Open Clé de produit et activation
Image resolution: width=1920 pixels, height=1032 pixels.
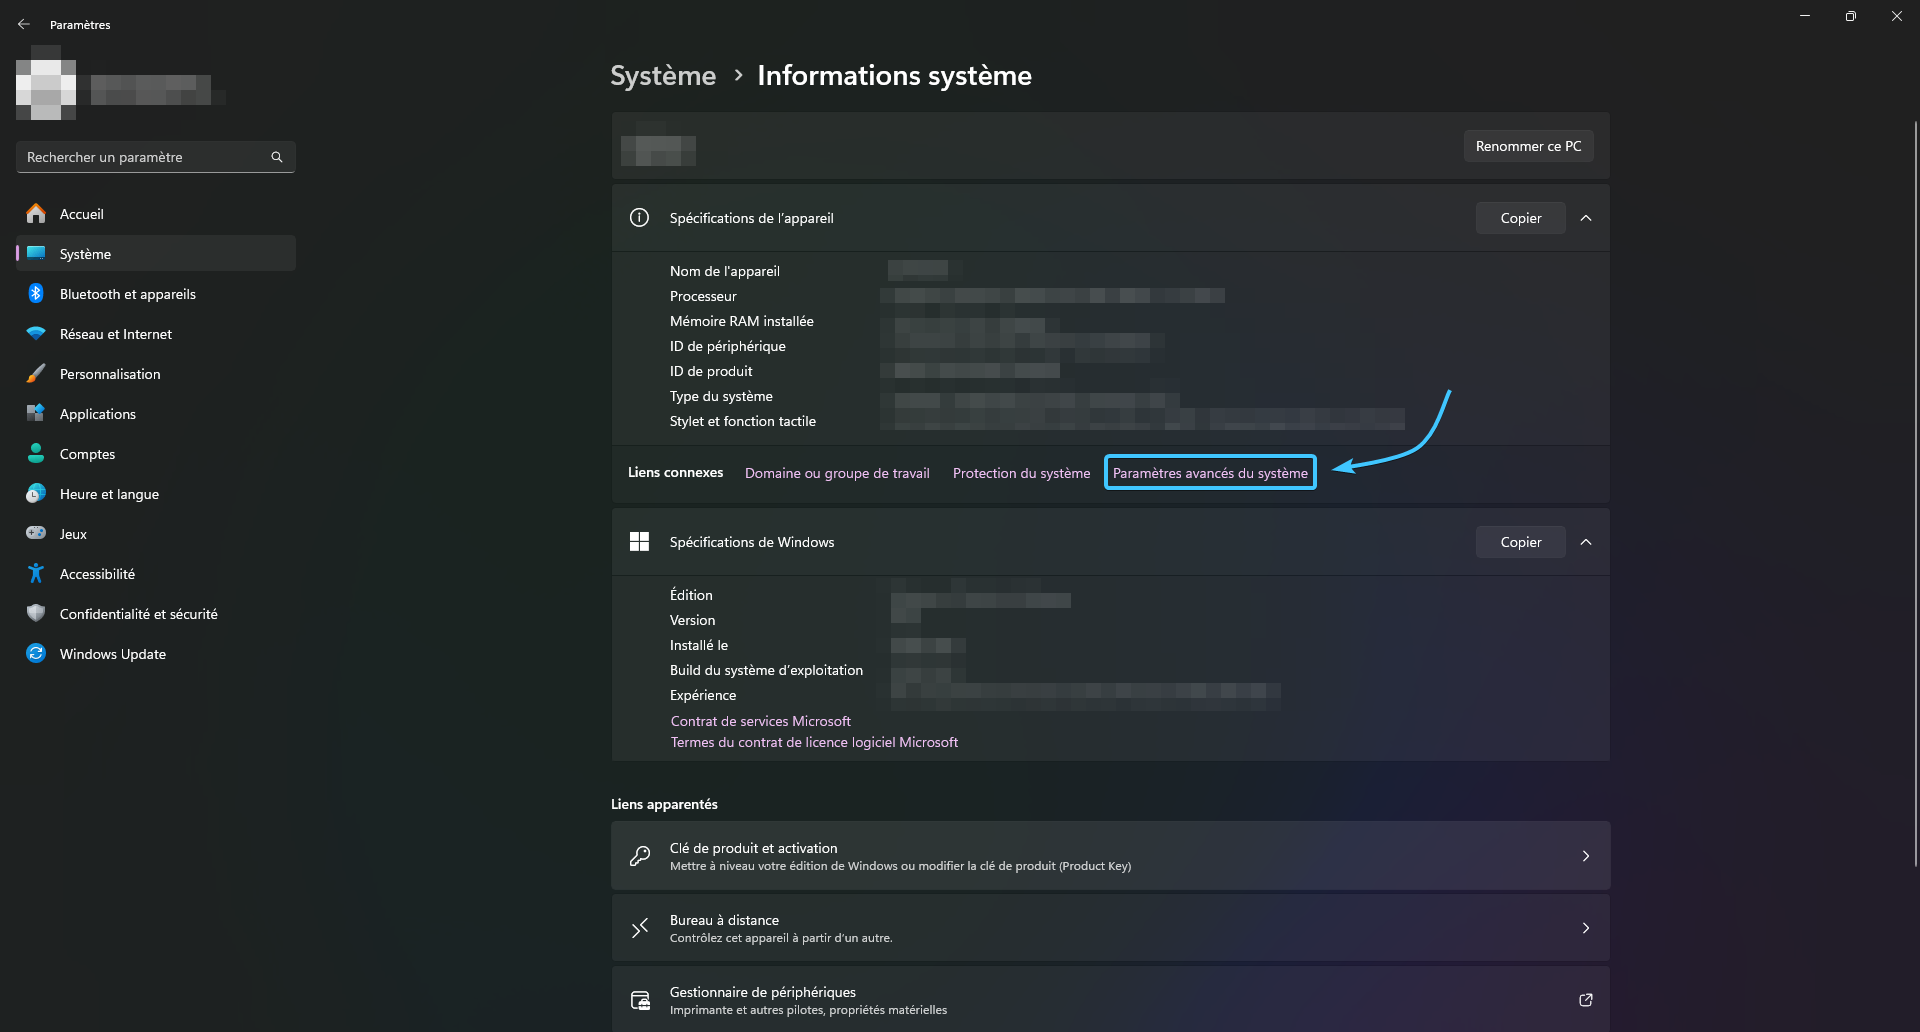click(1110, 856)
